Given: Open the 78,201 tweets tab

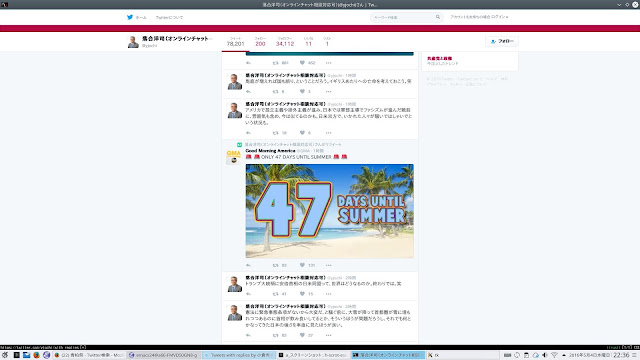Looking at the screenshot, I should (236, 42).
